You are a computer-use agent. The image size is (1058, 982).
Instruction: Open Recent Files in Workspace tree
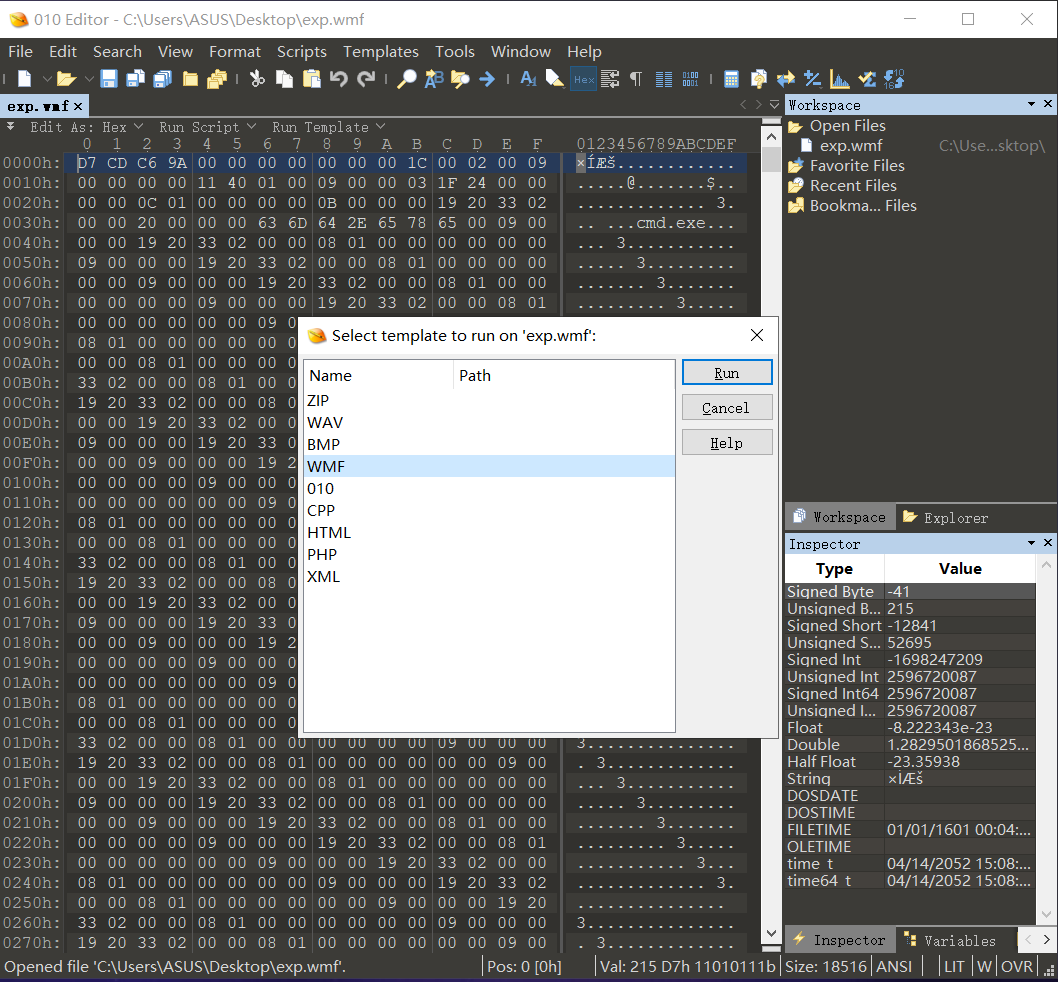pos(853,186)
